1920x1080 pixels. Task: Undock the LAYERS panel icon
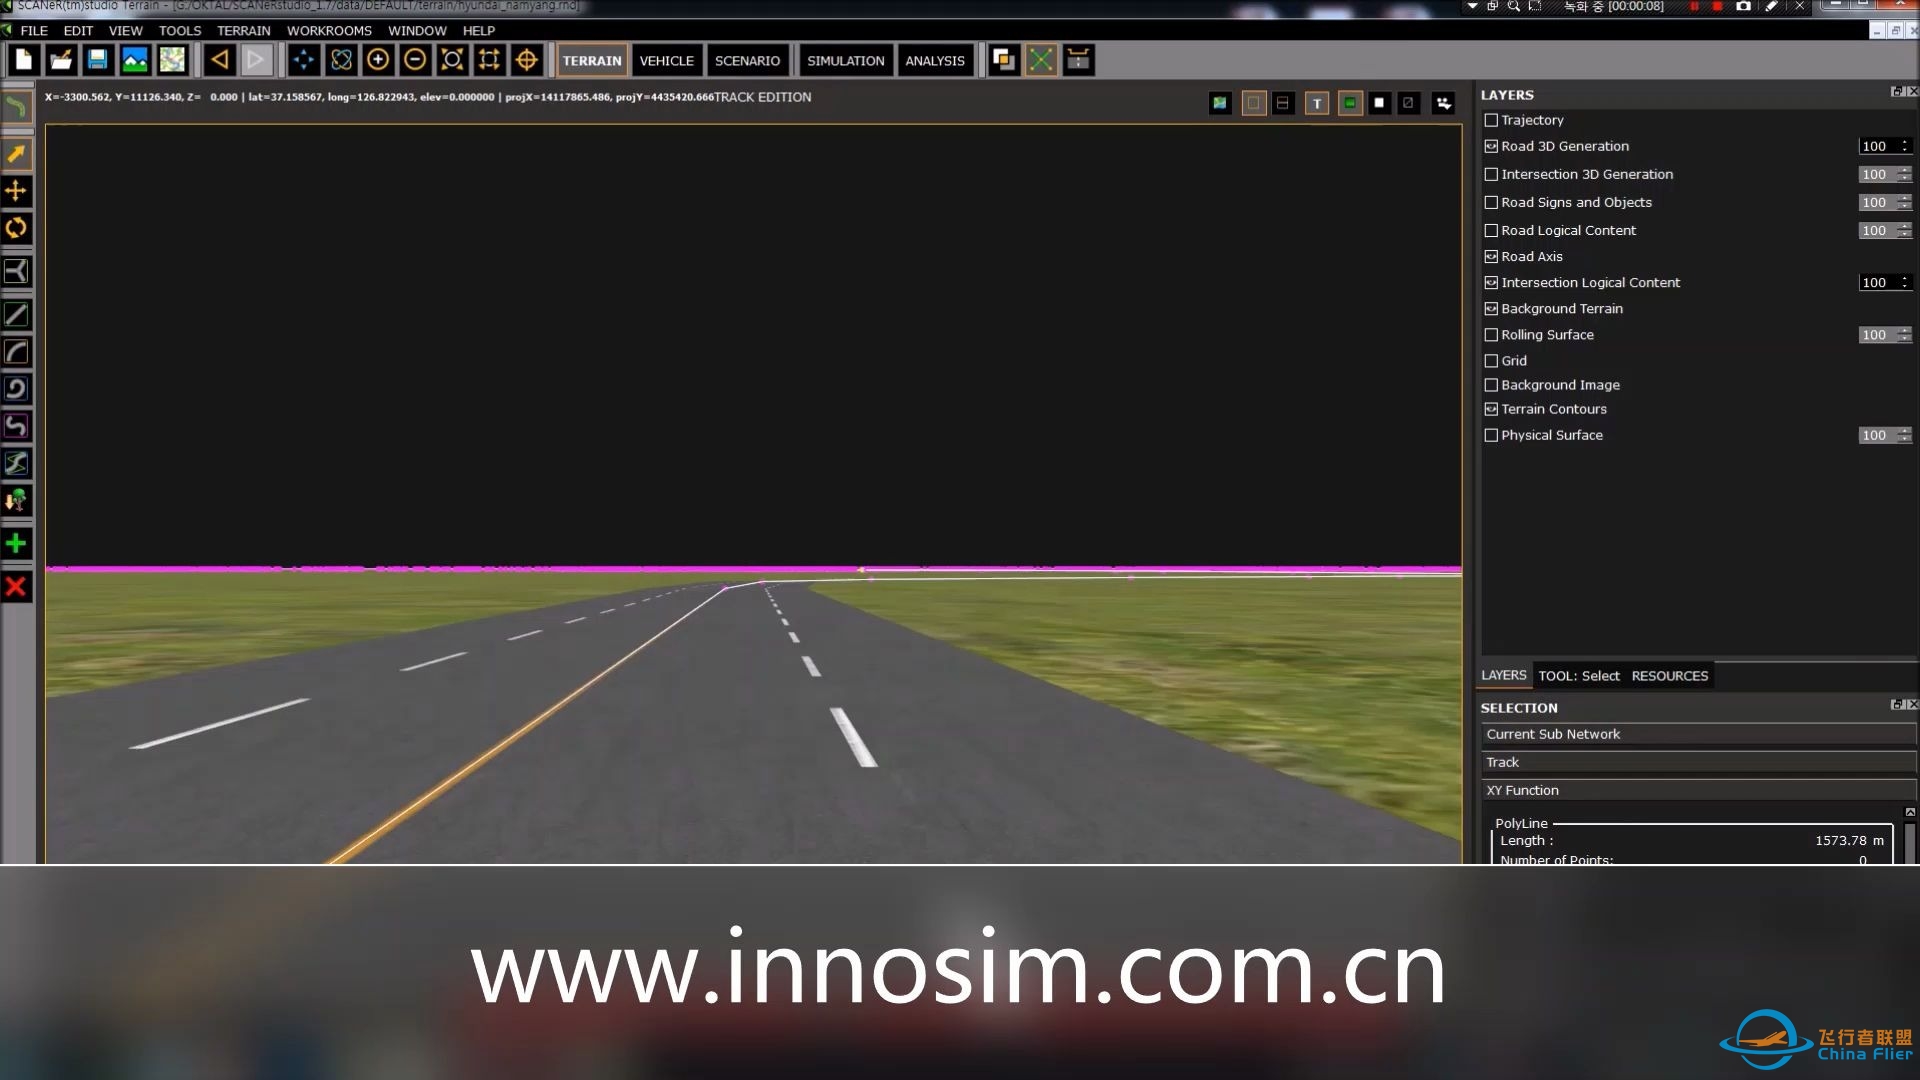(x=1896, y=92)
